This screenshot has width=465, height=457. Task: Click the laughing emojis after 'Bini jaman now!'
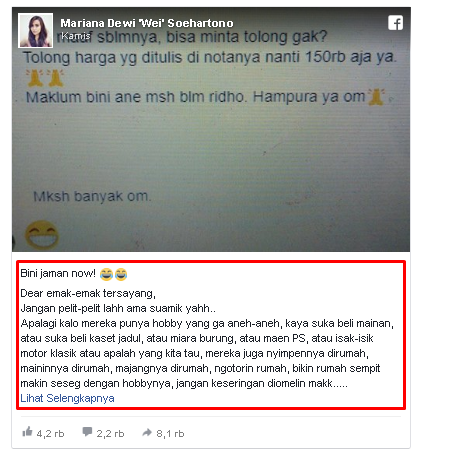click(113, 274)
